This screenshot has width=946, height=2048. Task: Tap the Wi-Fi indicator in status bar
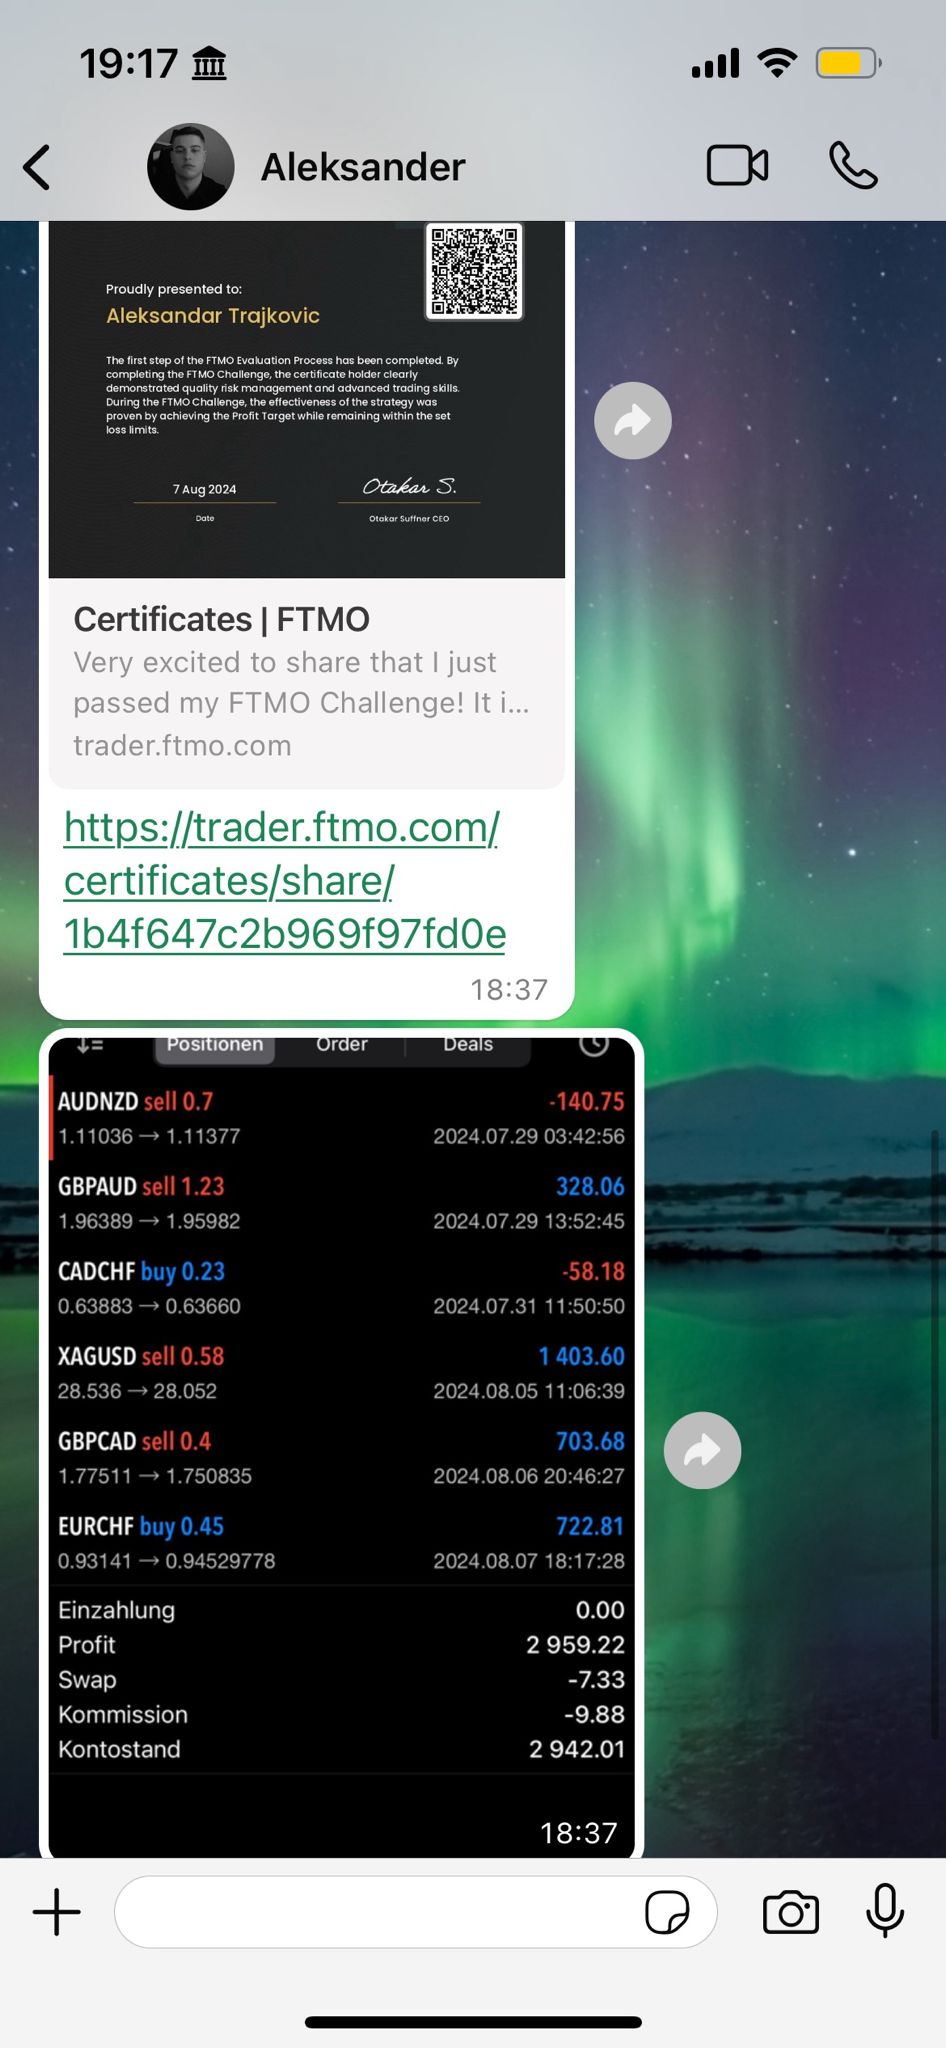[x=777, y=63]
